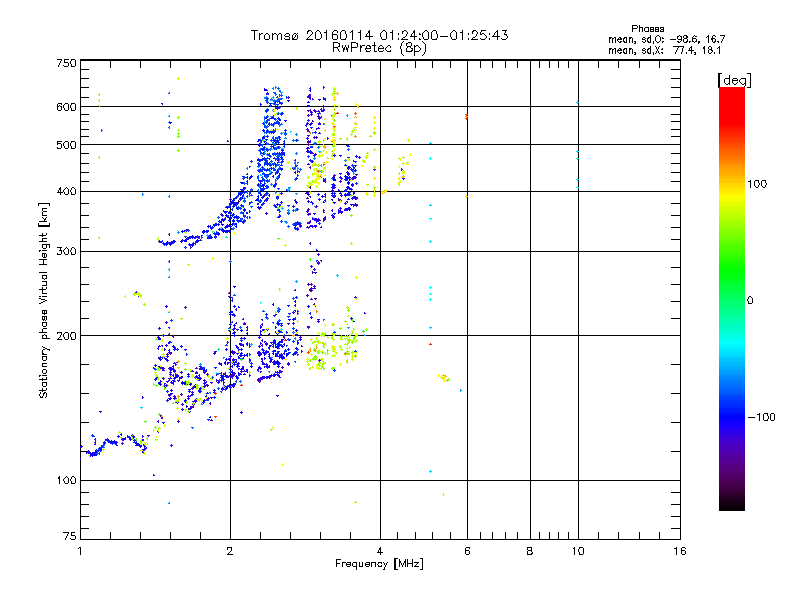Click the colorbar '100' tick label

tap(757, 184)
